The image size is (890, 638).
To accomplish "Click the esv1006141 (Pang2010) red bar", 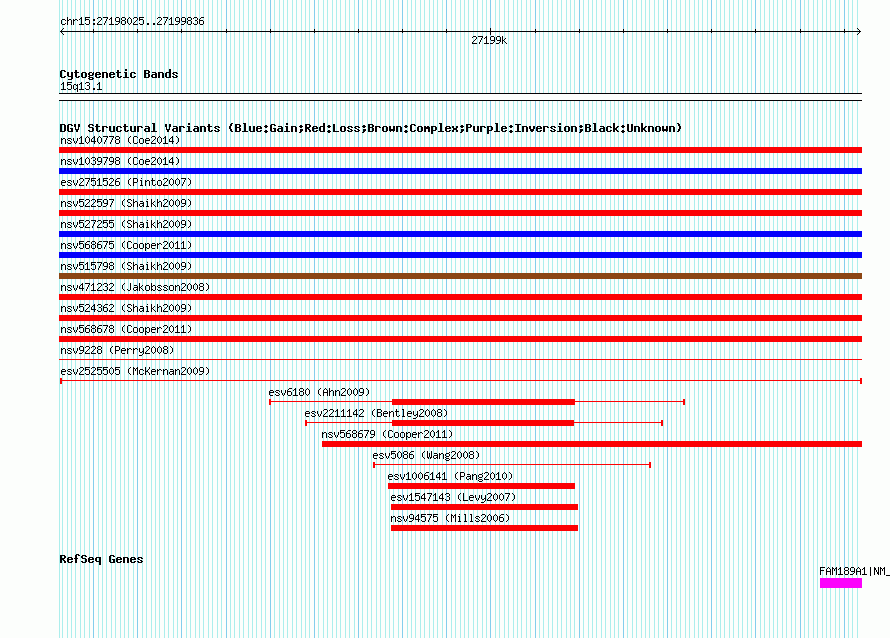I will coord(481,486).
